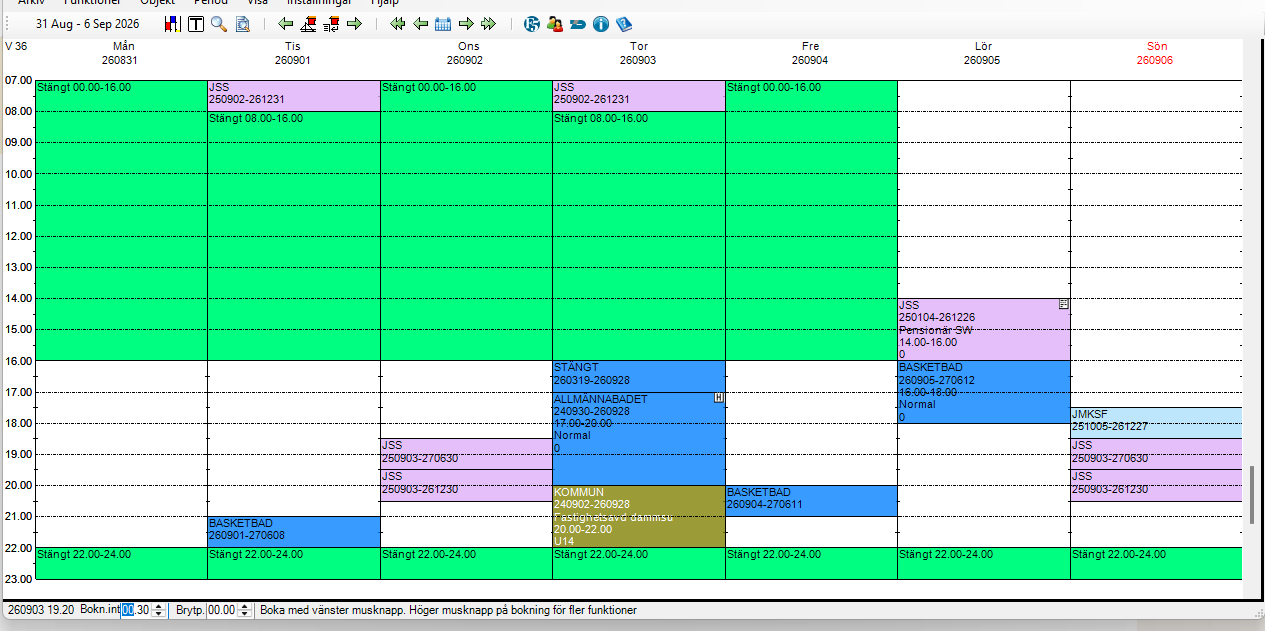1265x631 pixels.
Task: Open the Objekt menu
Action: tap(157, 3)
